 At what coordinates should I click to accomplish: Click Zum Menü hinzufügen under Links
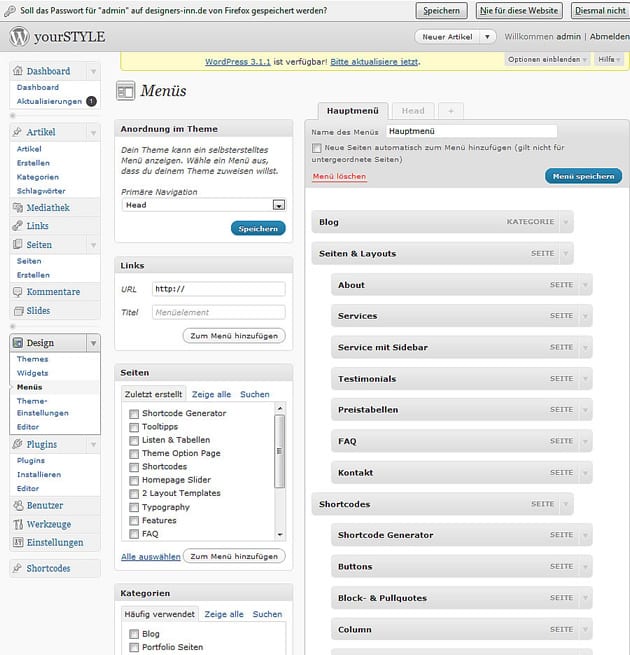[234, 336]
